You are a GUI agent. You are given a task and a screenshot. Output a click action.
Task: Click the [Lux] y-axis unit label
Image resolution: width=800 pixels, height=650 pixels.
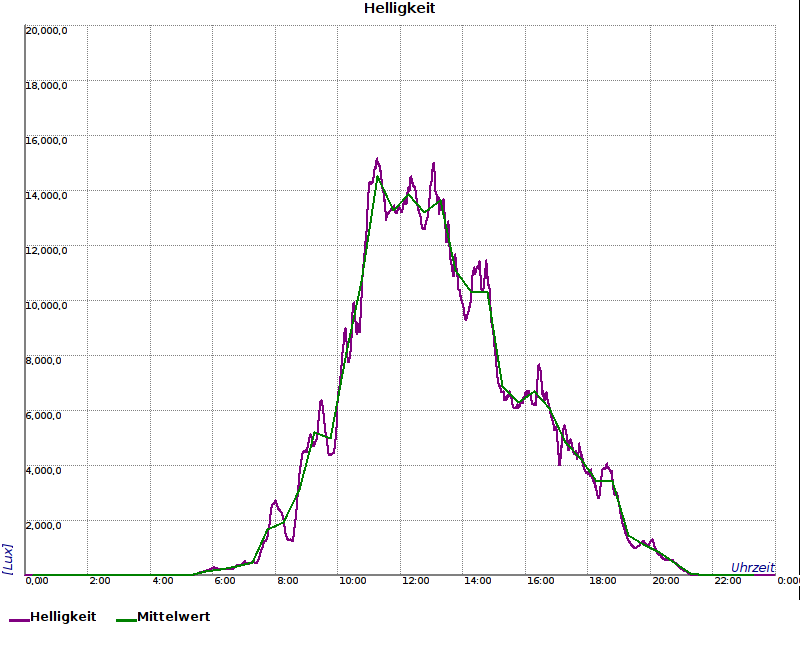(7, 559)
